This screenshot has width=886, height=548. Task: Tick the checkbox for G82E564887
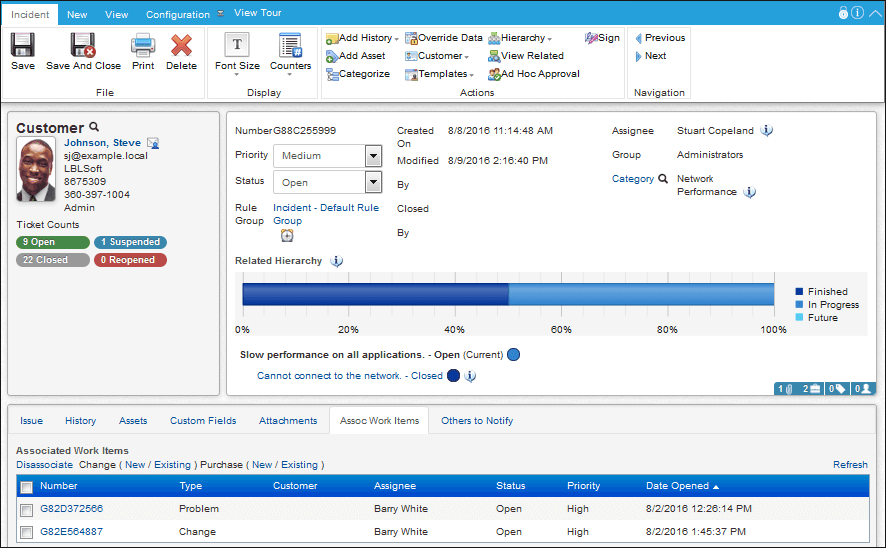pyautogui.click(x=27, y=532)
